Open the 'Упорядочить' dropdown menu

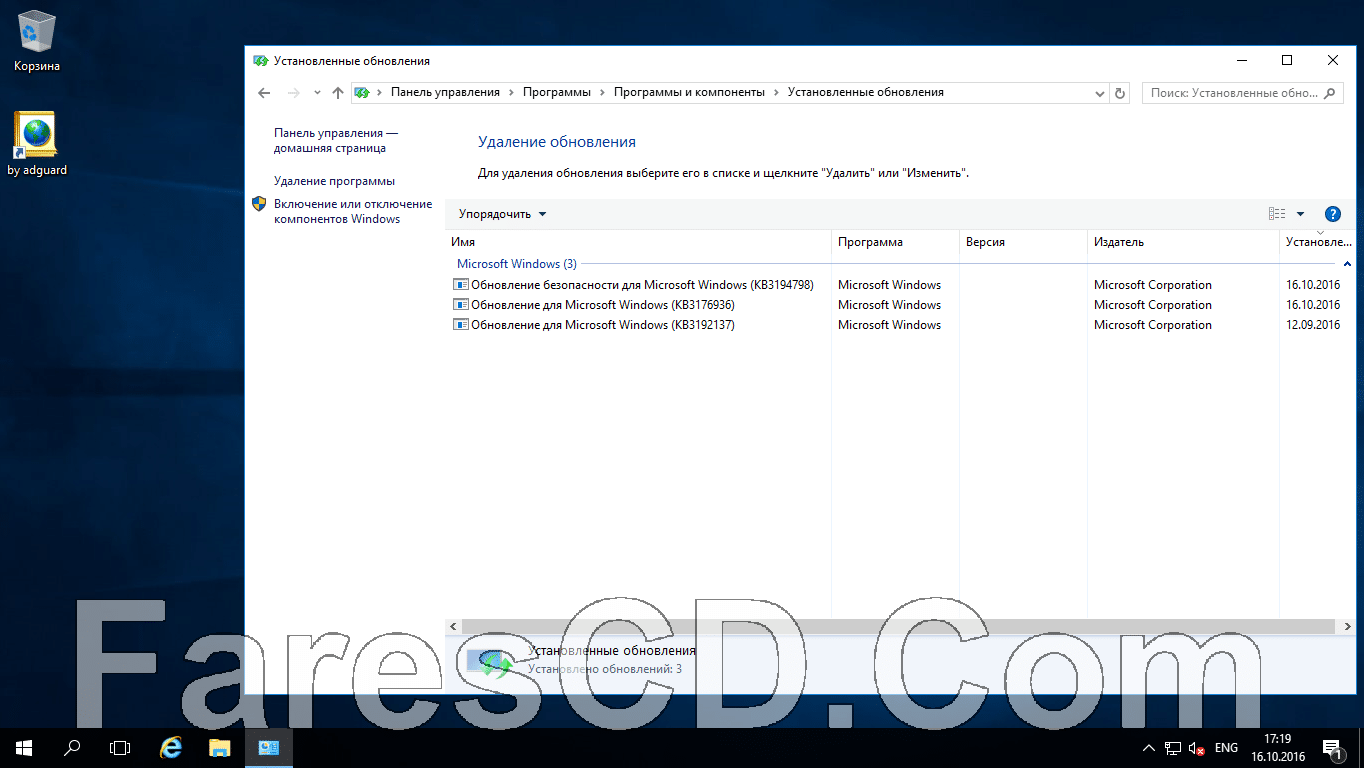point(503,214)
